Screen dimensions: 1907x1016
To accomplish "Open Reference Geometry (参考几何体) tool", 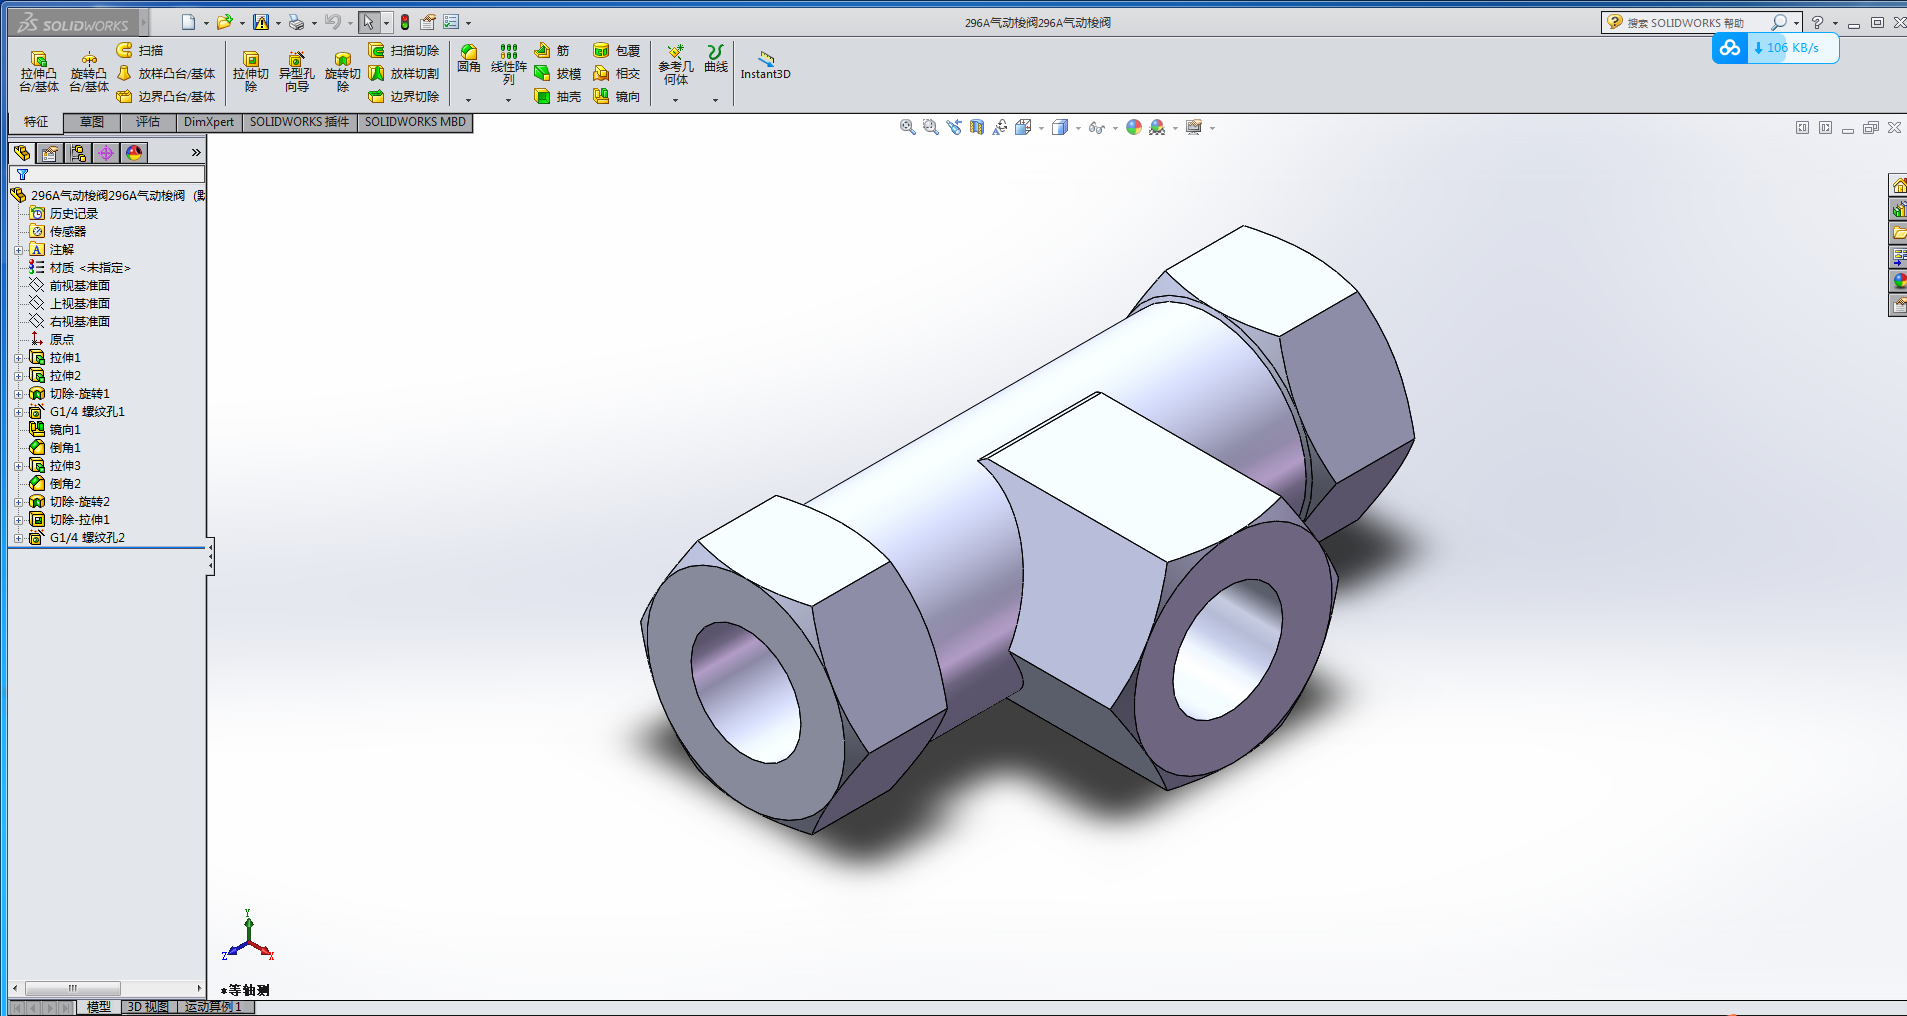I will pos(676,65).
